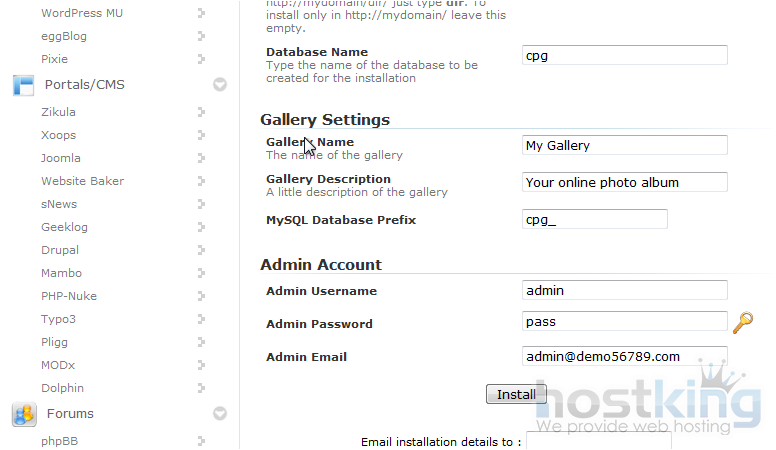776x450 pixels.
Task: Click the Admin Email input field
Action: tap(624, 357)
